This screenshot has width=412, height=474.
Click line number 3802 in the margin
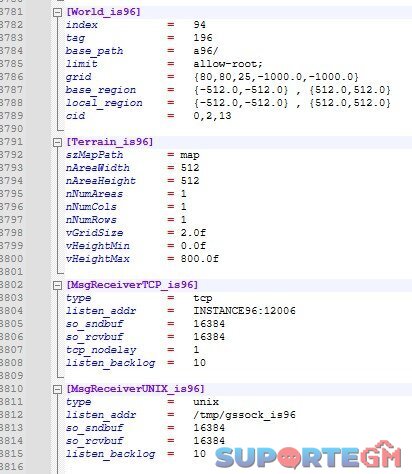click(12, 285)
